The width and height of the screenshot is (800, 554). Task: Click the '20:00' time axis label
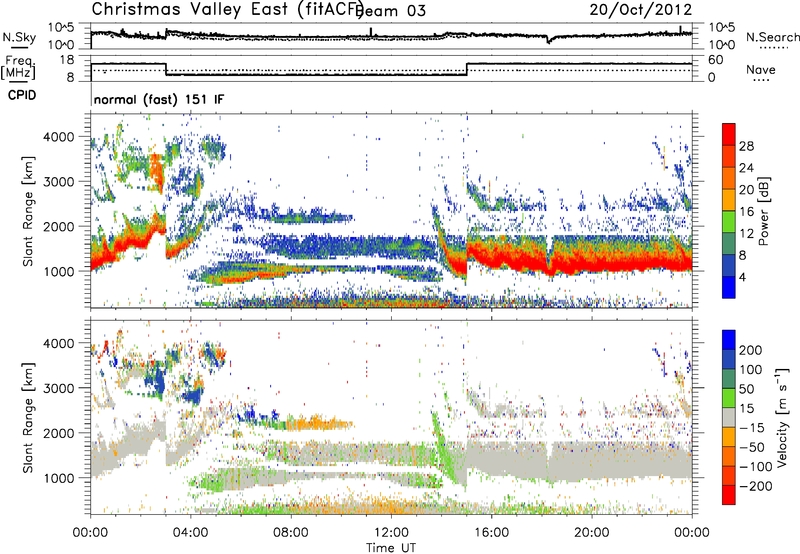[592, 533]
